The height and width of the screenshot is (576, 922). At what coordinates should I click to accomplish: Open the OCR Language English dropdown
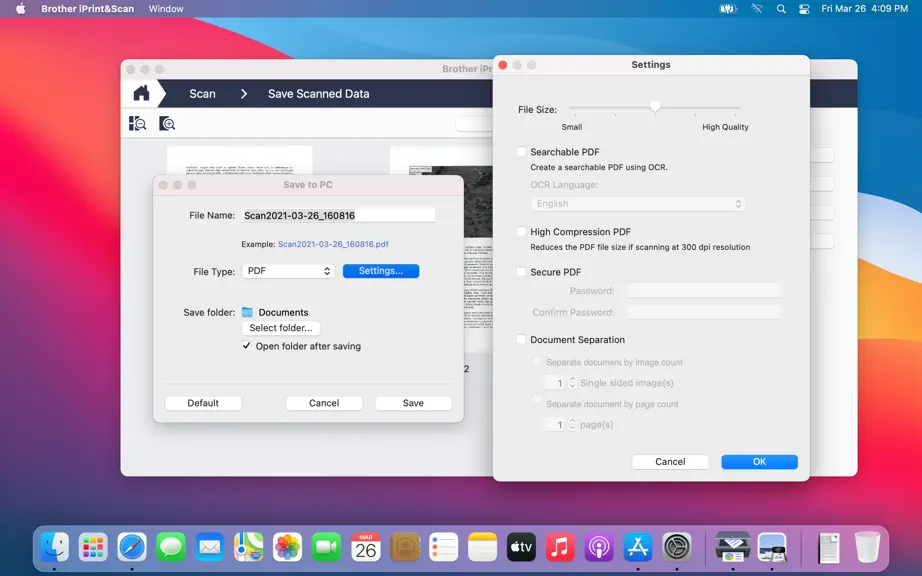(x=638, y=203)
